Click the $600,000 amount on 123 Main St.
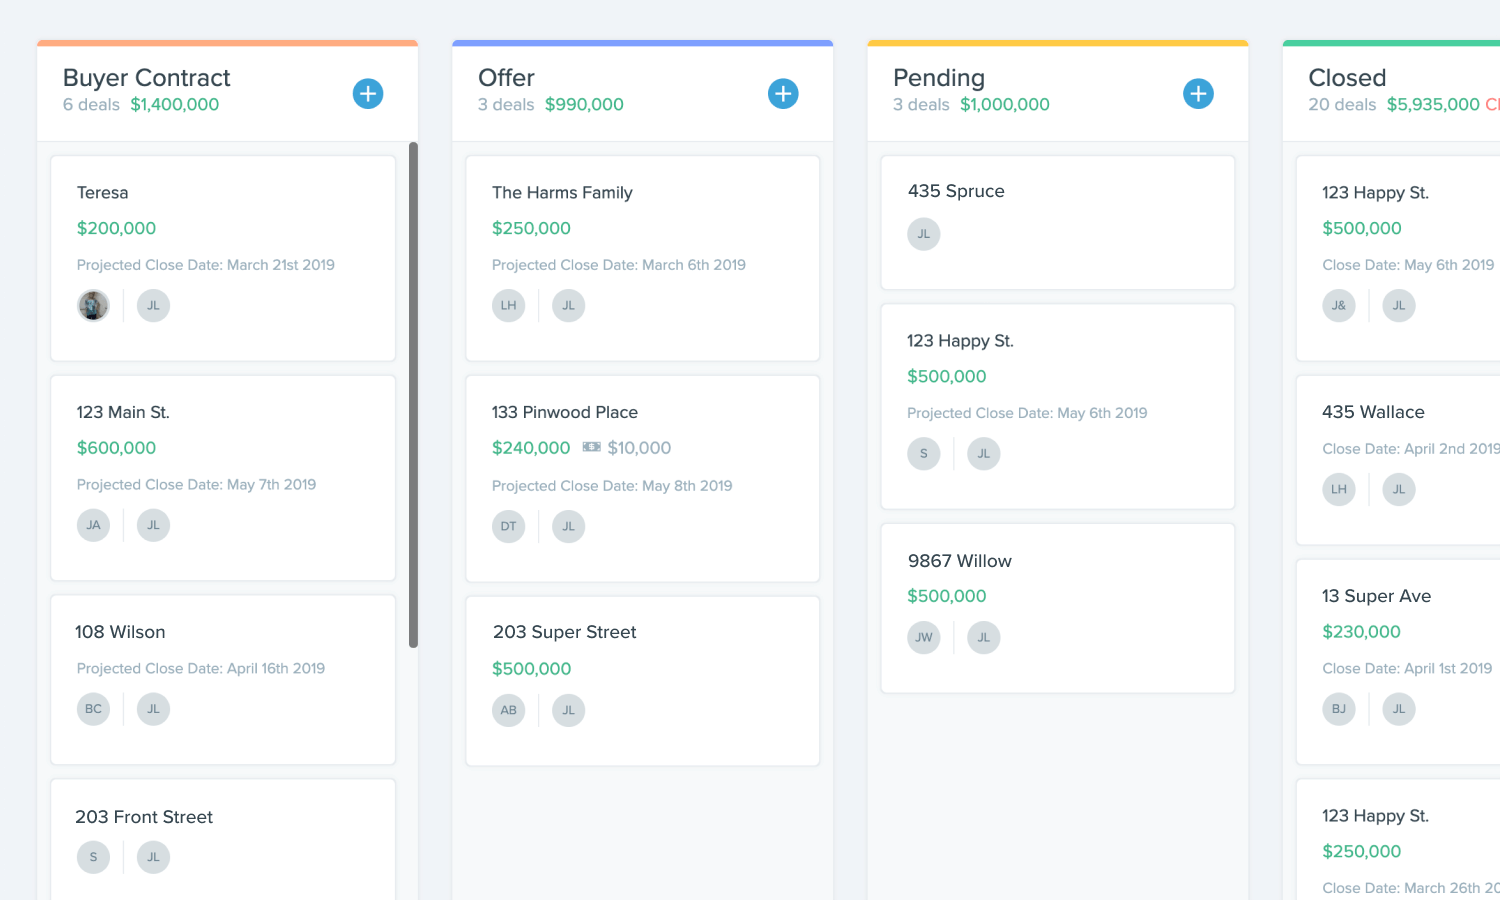The height and width of the screenshot is (900, 1500). click(116, 447)
